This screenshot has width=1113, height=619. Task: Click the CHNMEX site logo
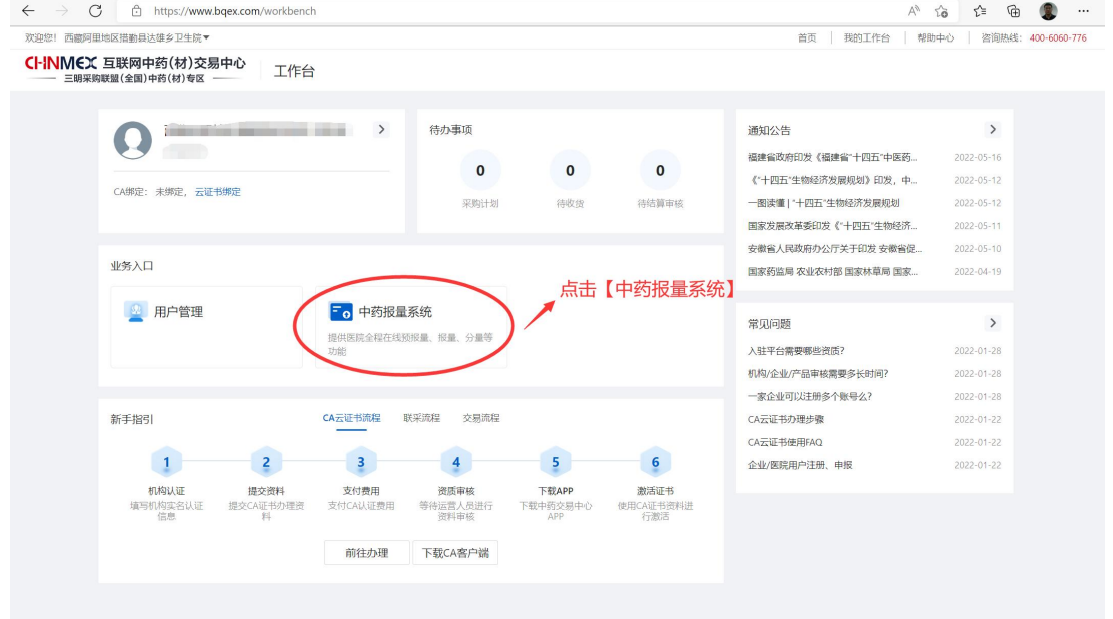click(135, 69)
